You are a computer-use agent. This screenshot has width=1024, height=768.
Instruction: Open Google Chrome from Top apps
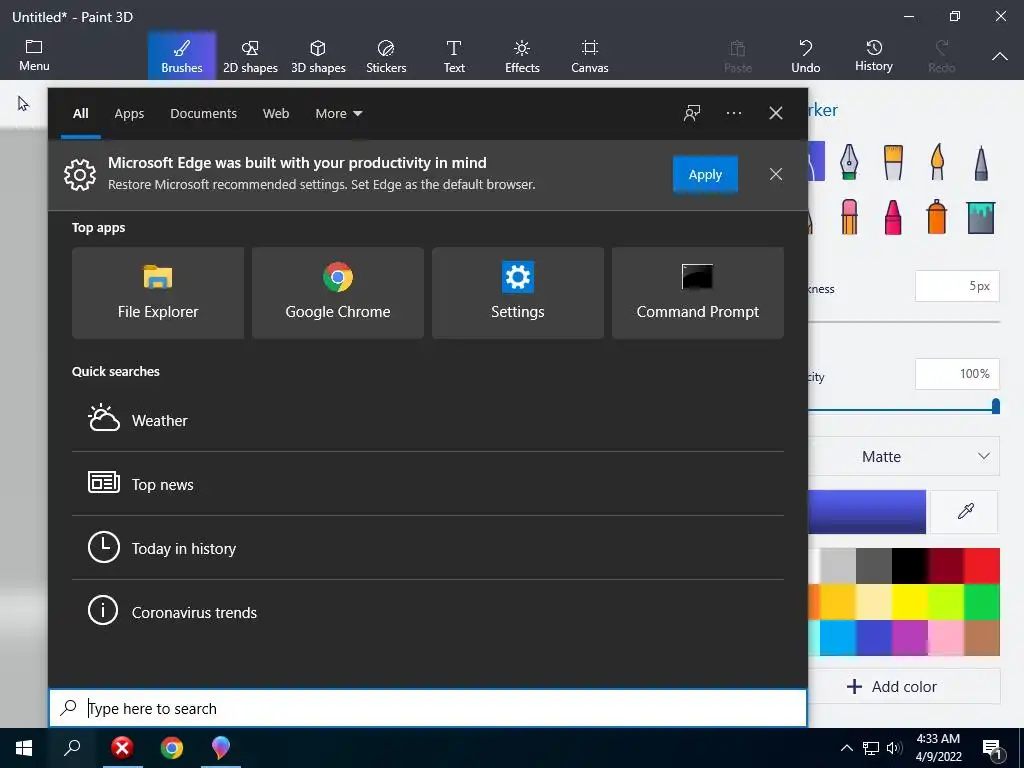(x=338, y=293)
